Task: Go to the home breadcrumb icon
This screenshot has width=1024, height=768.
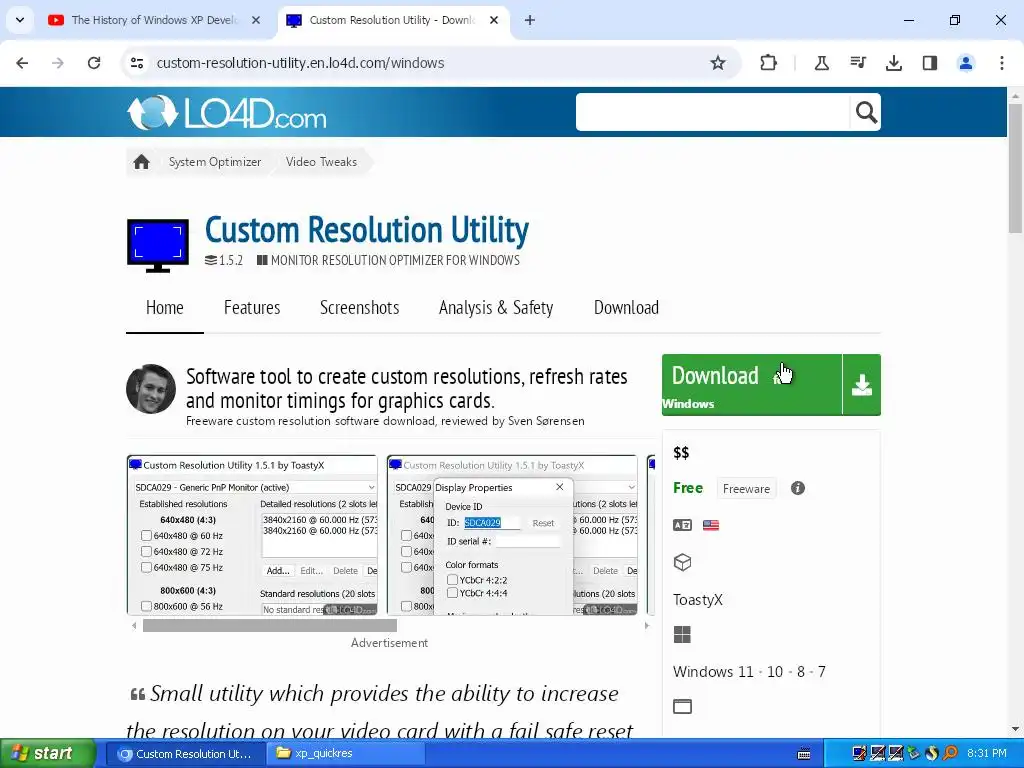Action: tap(141, 162)
